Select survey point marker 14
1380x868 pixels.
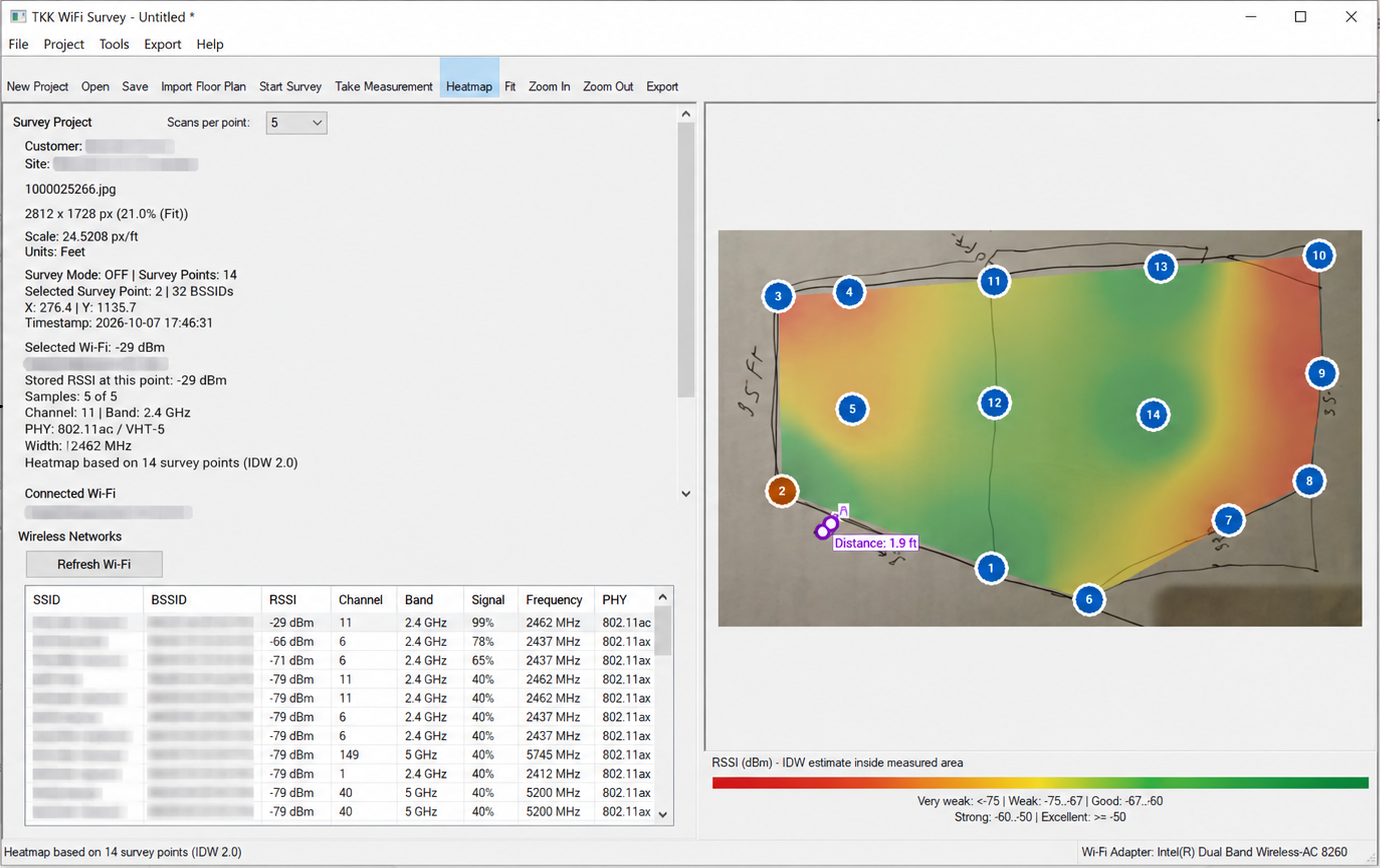pyautogui.click(x=1153, y=413)
